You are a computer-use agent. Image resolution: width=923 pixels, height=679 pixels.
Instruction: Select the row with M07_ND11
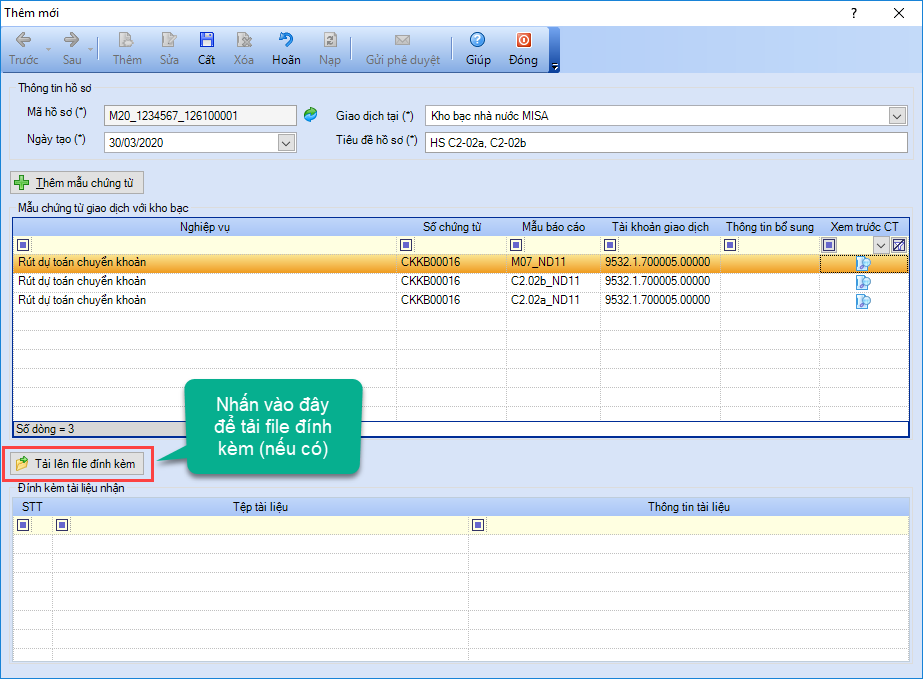tap(460, 263)
